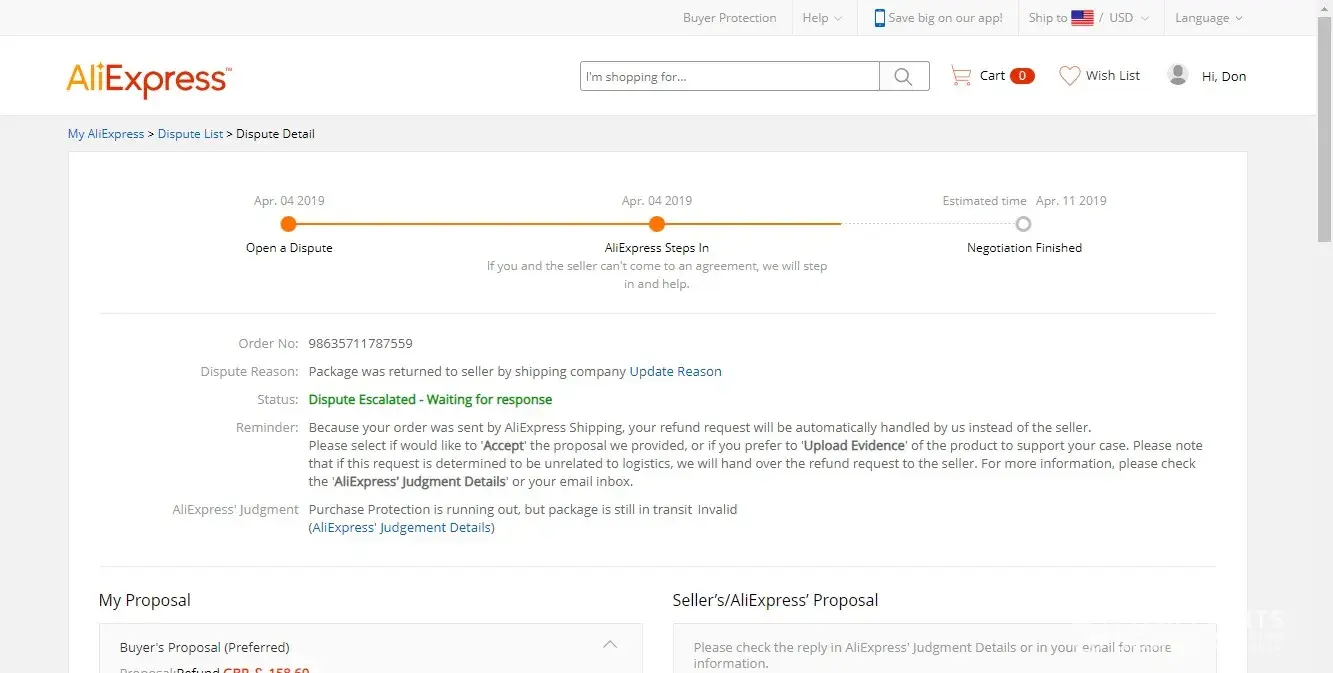Click the Wish List heart icon
The image size is (1333, 673).
click(1069, 76)
